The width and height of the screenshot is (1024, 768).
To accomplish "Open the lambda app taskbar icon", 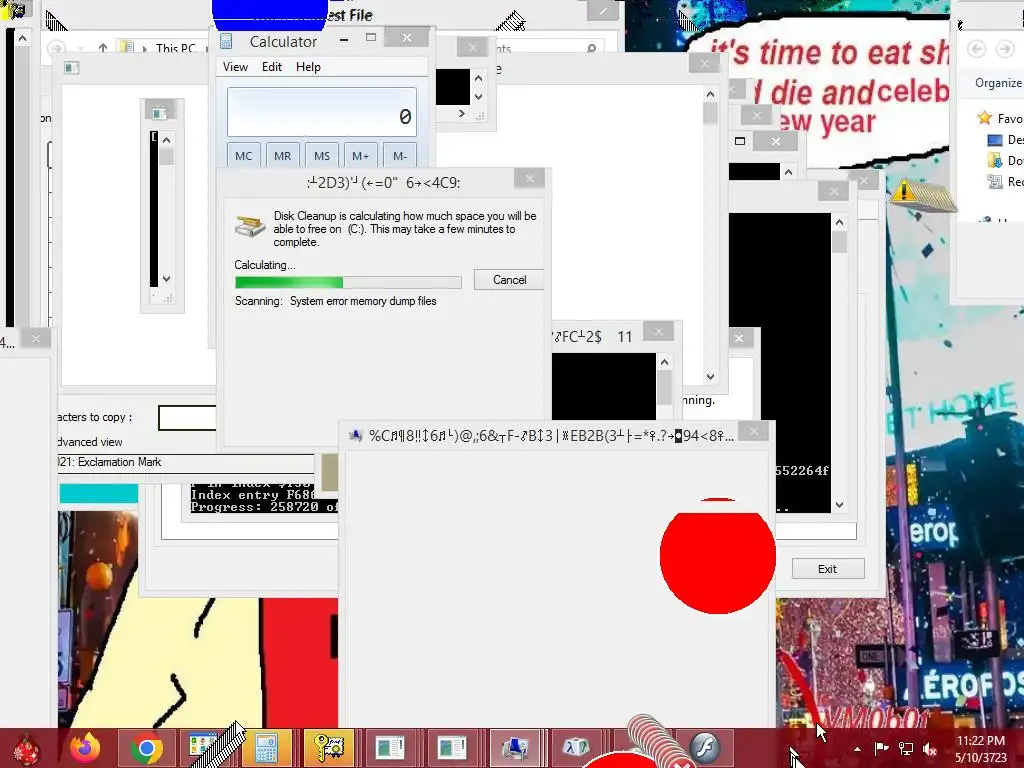I will (576, 747).
